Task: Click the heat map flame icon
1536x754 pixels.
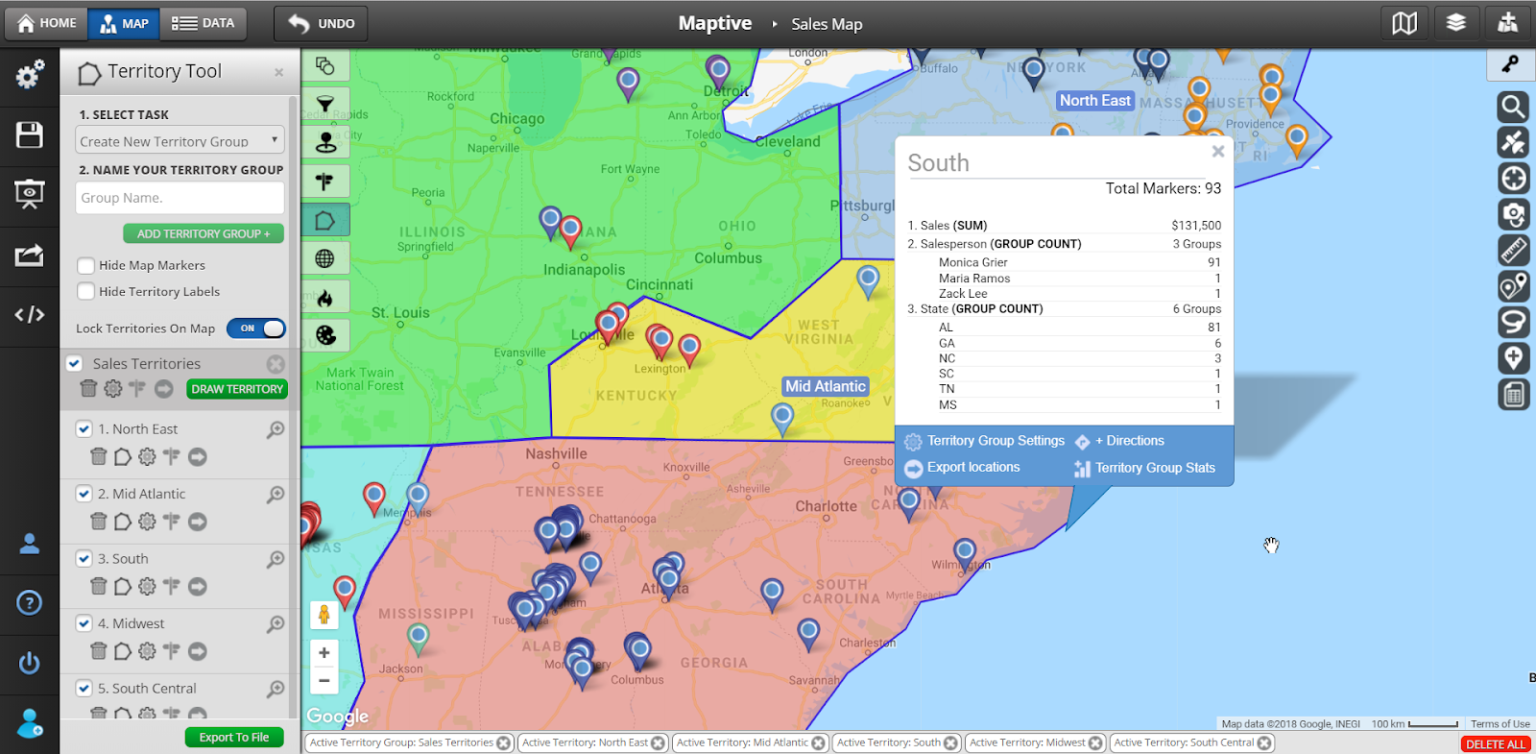Action: (x=325, y=297)
